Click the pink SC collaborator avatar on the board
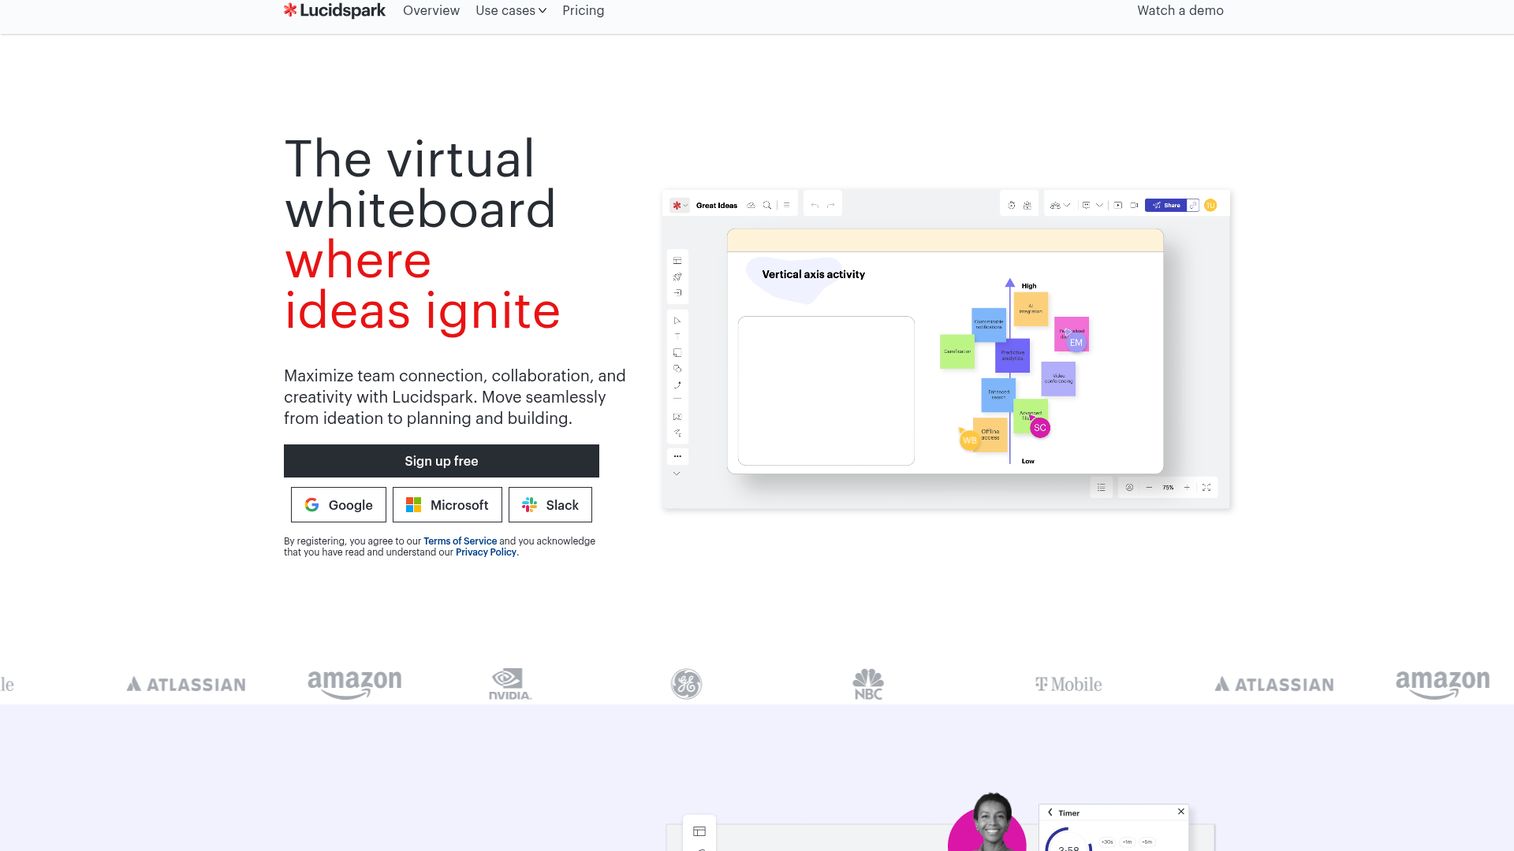This screenshot has height=851, width=1514. click(x=1040, y=427)
